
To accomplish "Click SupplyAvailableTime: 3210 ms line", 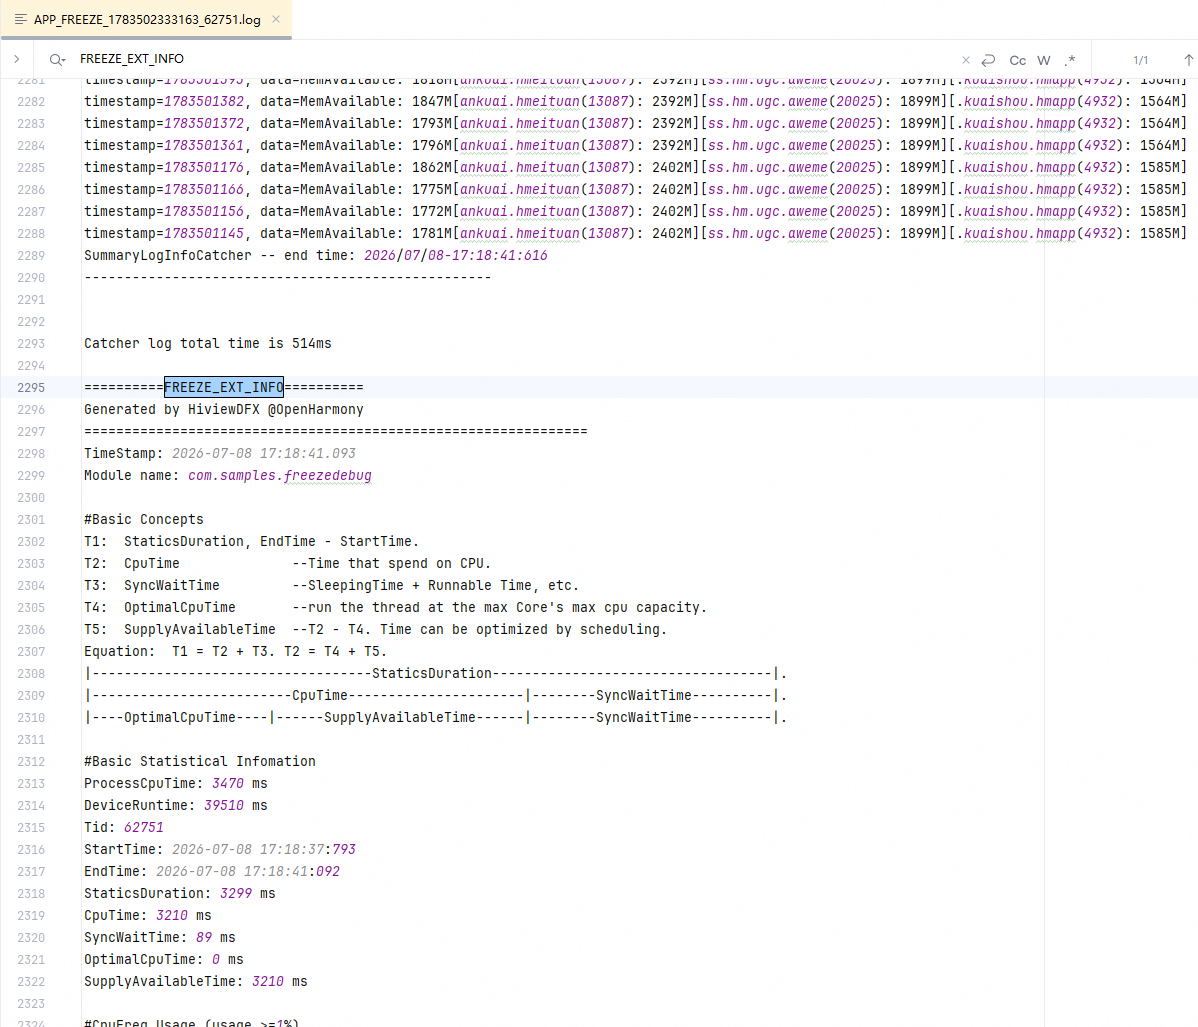I will [x=196, y=982].
